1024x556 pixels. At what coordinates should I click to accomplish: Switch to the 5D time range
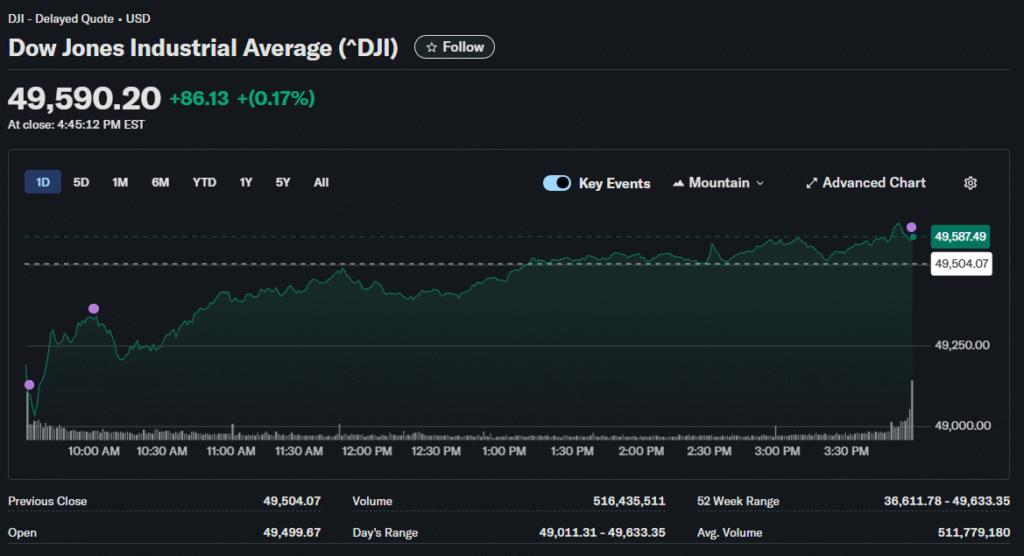pos(82,182)
